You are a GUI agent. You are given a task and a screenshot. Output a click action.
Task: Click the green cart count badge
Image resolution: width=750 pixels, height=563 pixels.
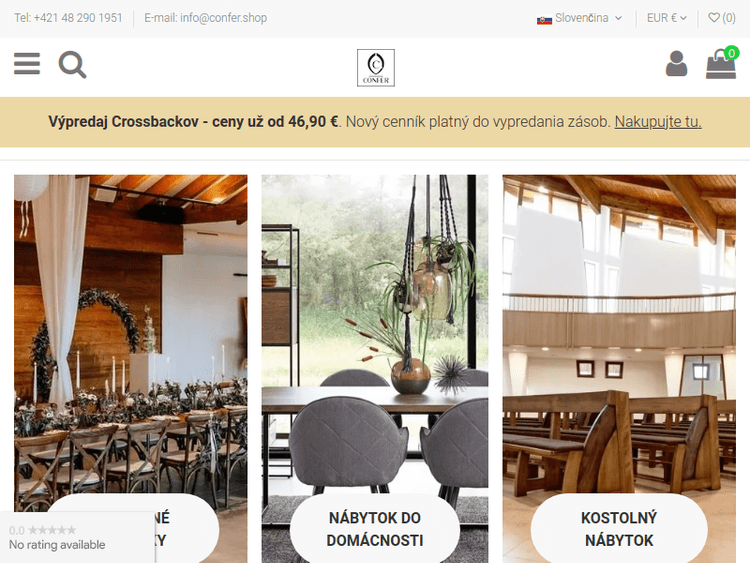point(731,53)
